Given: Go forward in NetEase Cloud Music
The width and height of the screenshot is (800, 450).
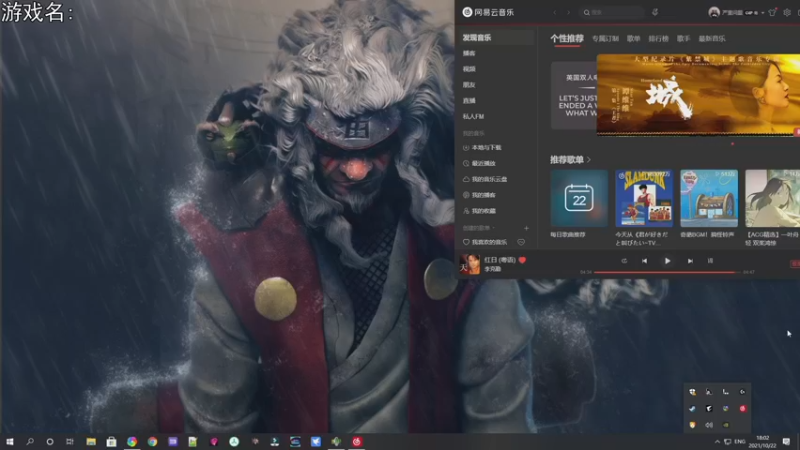Looking at the screenshot, I should 568,12.
